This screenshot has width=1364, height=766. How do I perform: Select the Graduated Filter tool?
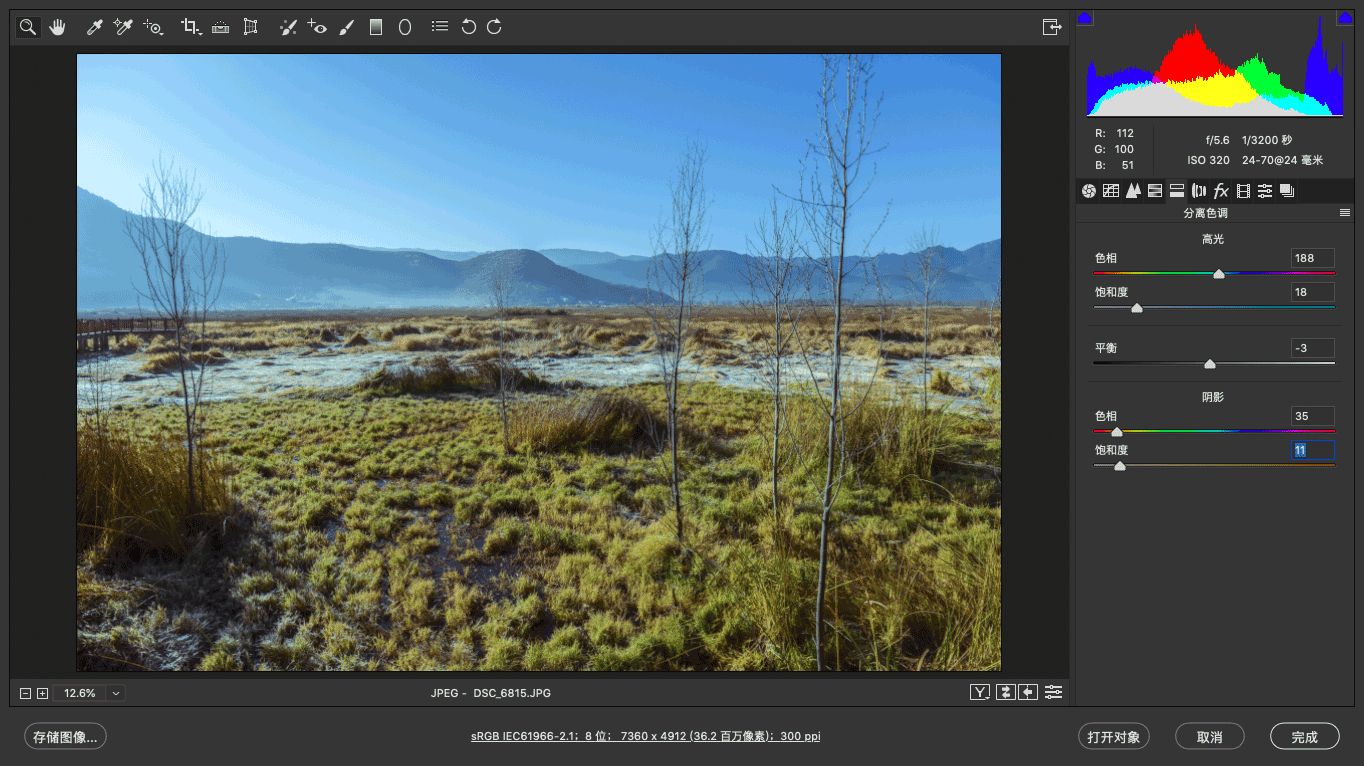pyautogui.click(x=376, y=28)
